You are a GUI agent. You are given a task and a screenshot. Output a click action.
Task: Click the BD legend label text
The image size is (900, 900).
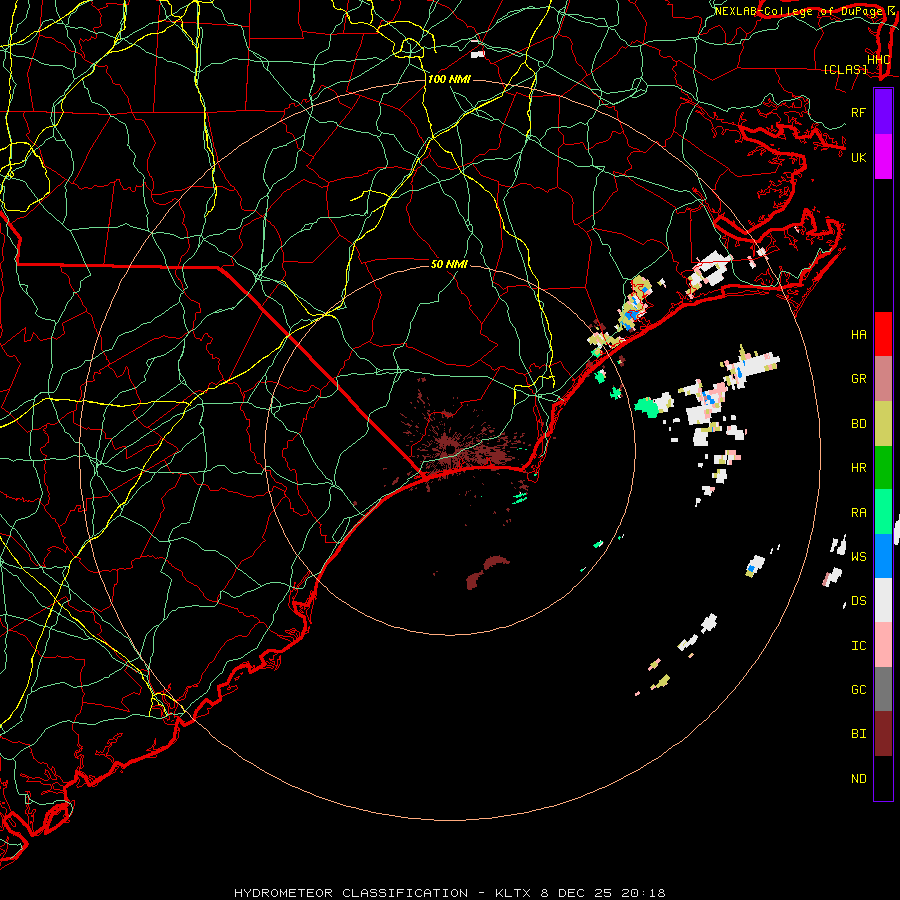click(858, 424)
